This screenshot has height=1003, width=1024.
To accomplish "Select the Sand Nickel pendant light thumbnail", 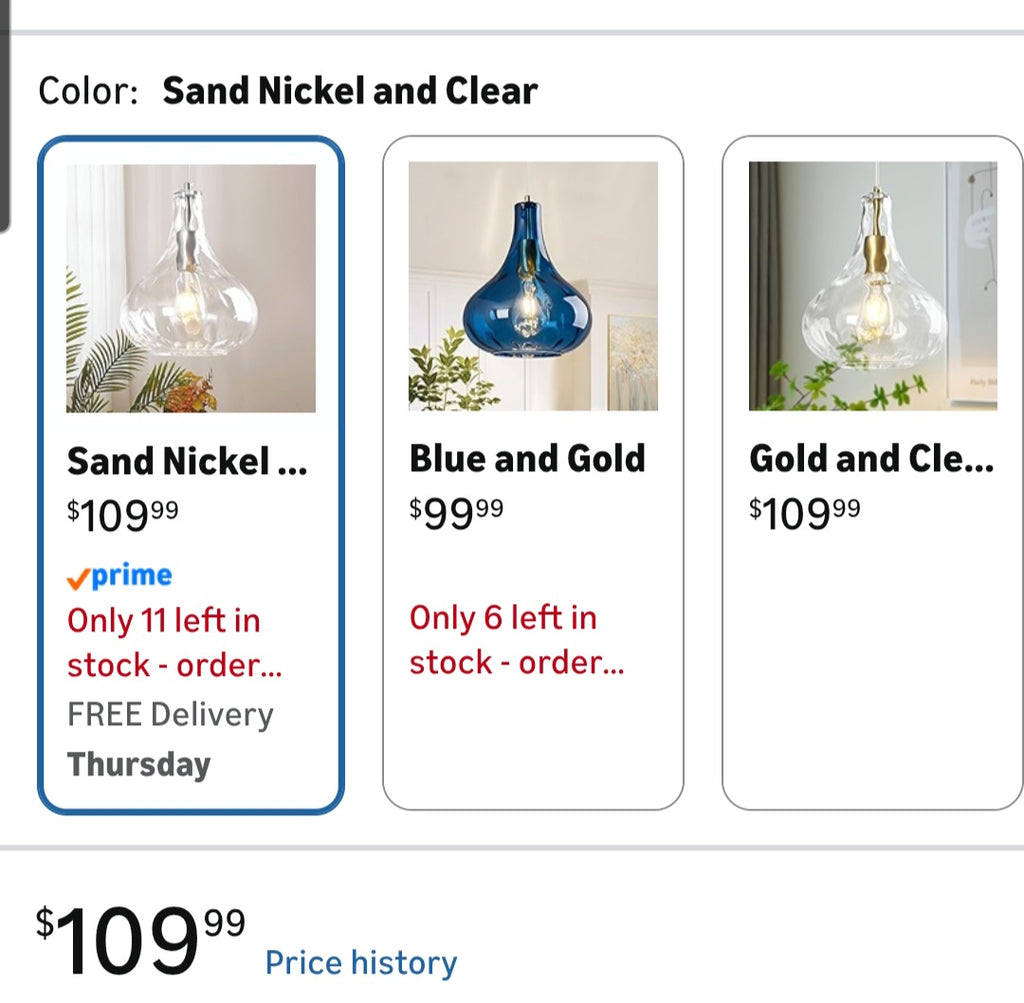I will coord(191,288).
